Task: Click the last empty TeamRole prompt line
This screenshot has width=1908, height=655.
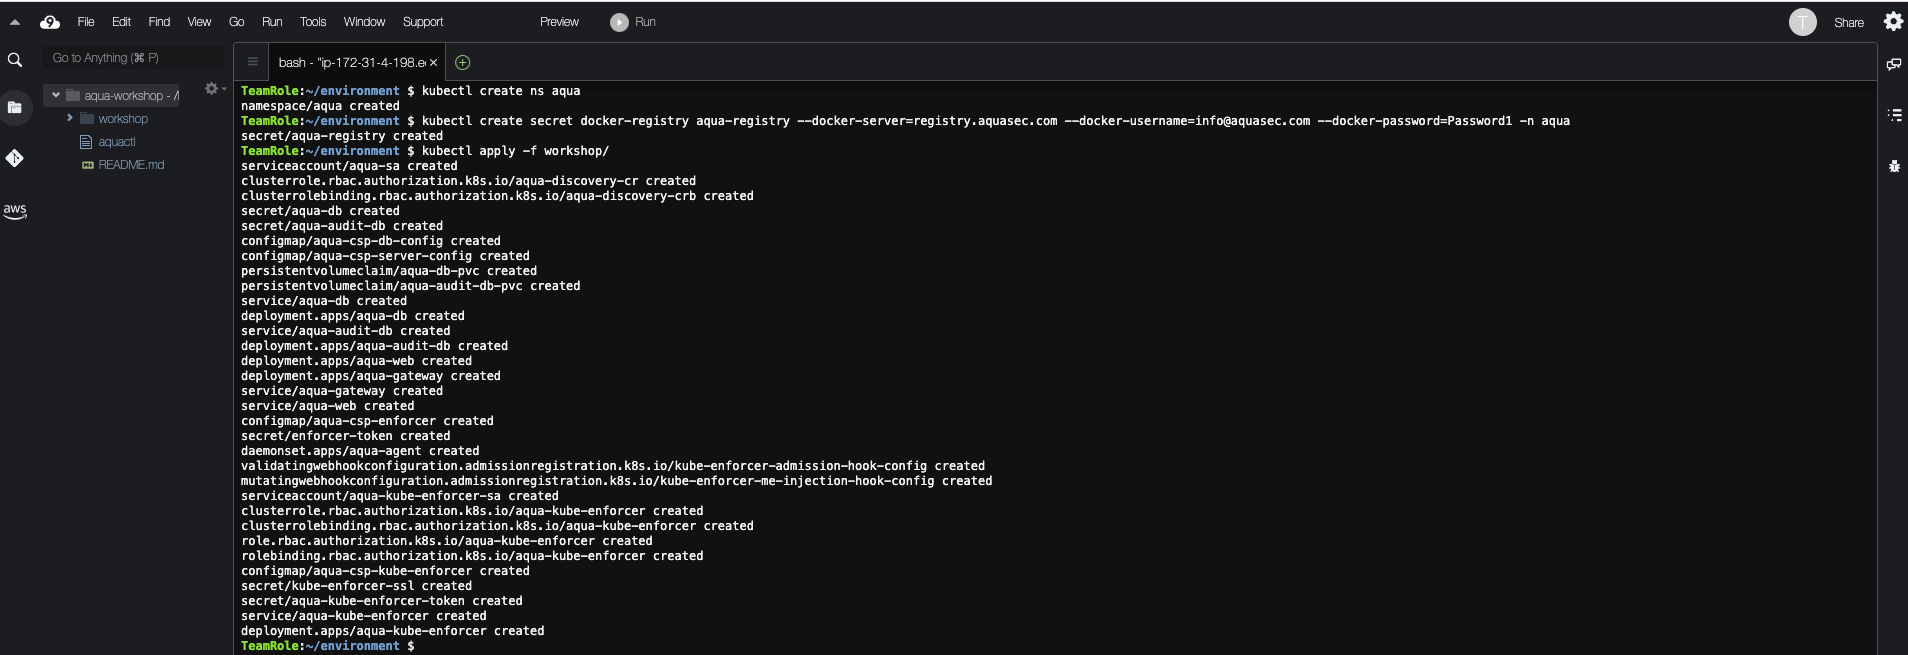Action: [x=327, y=646]
